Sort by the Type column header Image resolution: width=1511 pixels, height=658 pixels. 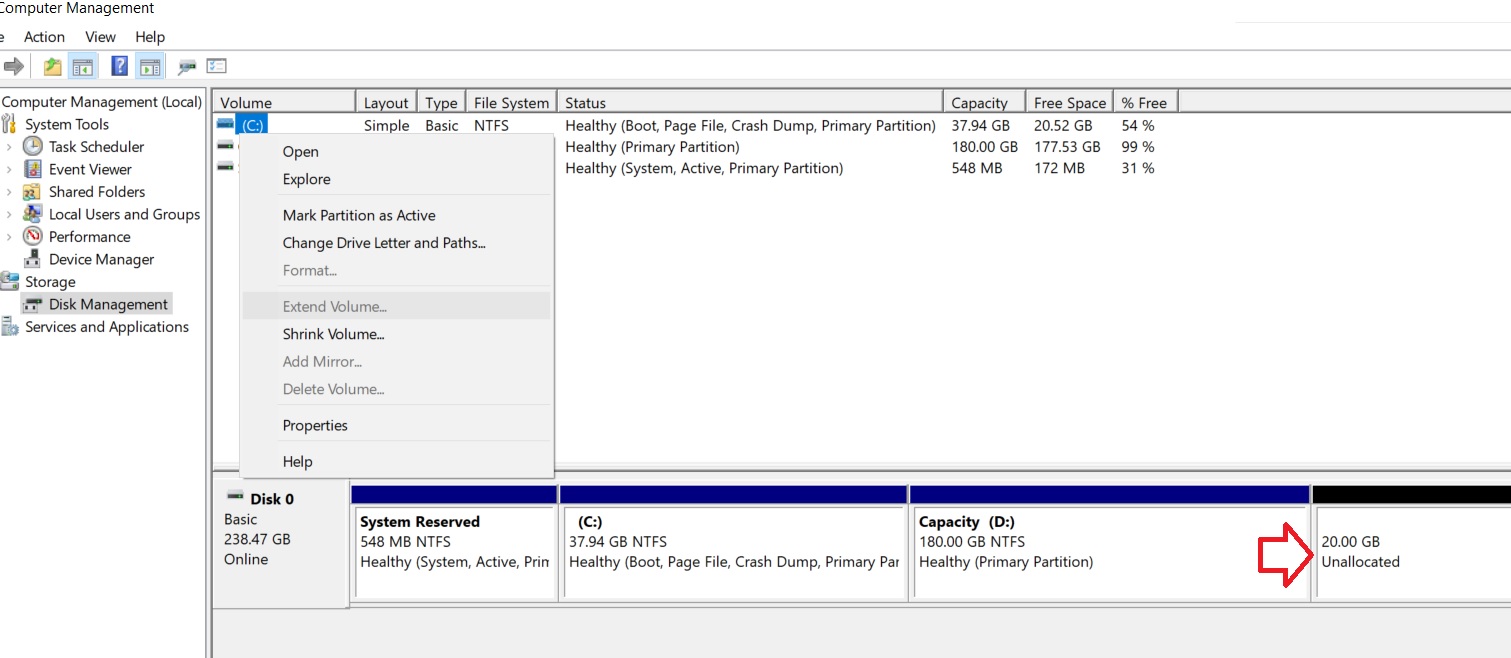(441, 102)
